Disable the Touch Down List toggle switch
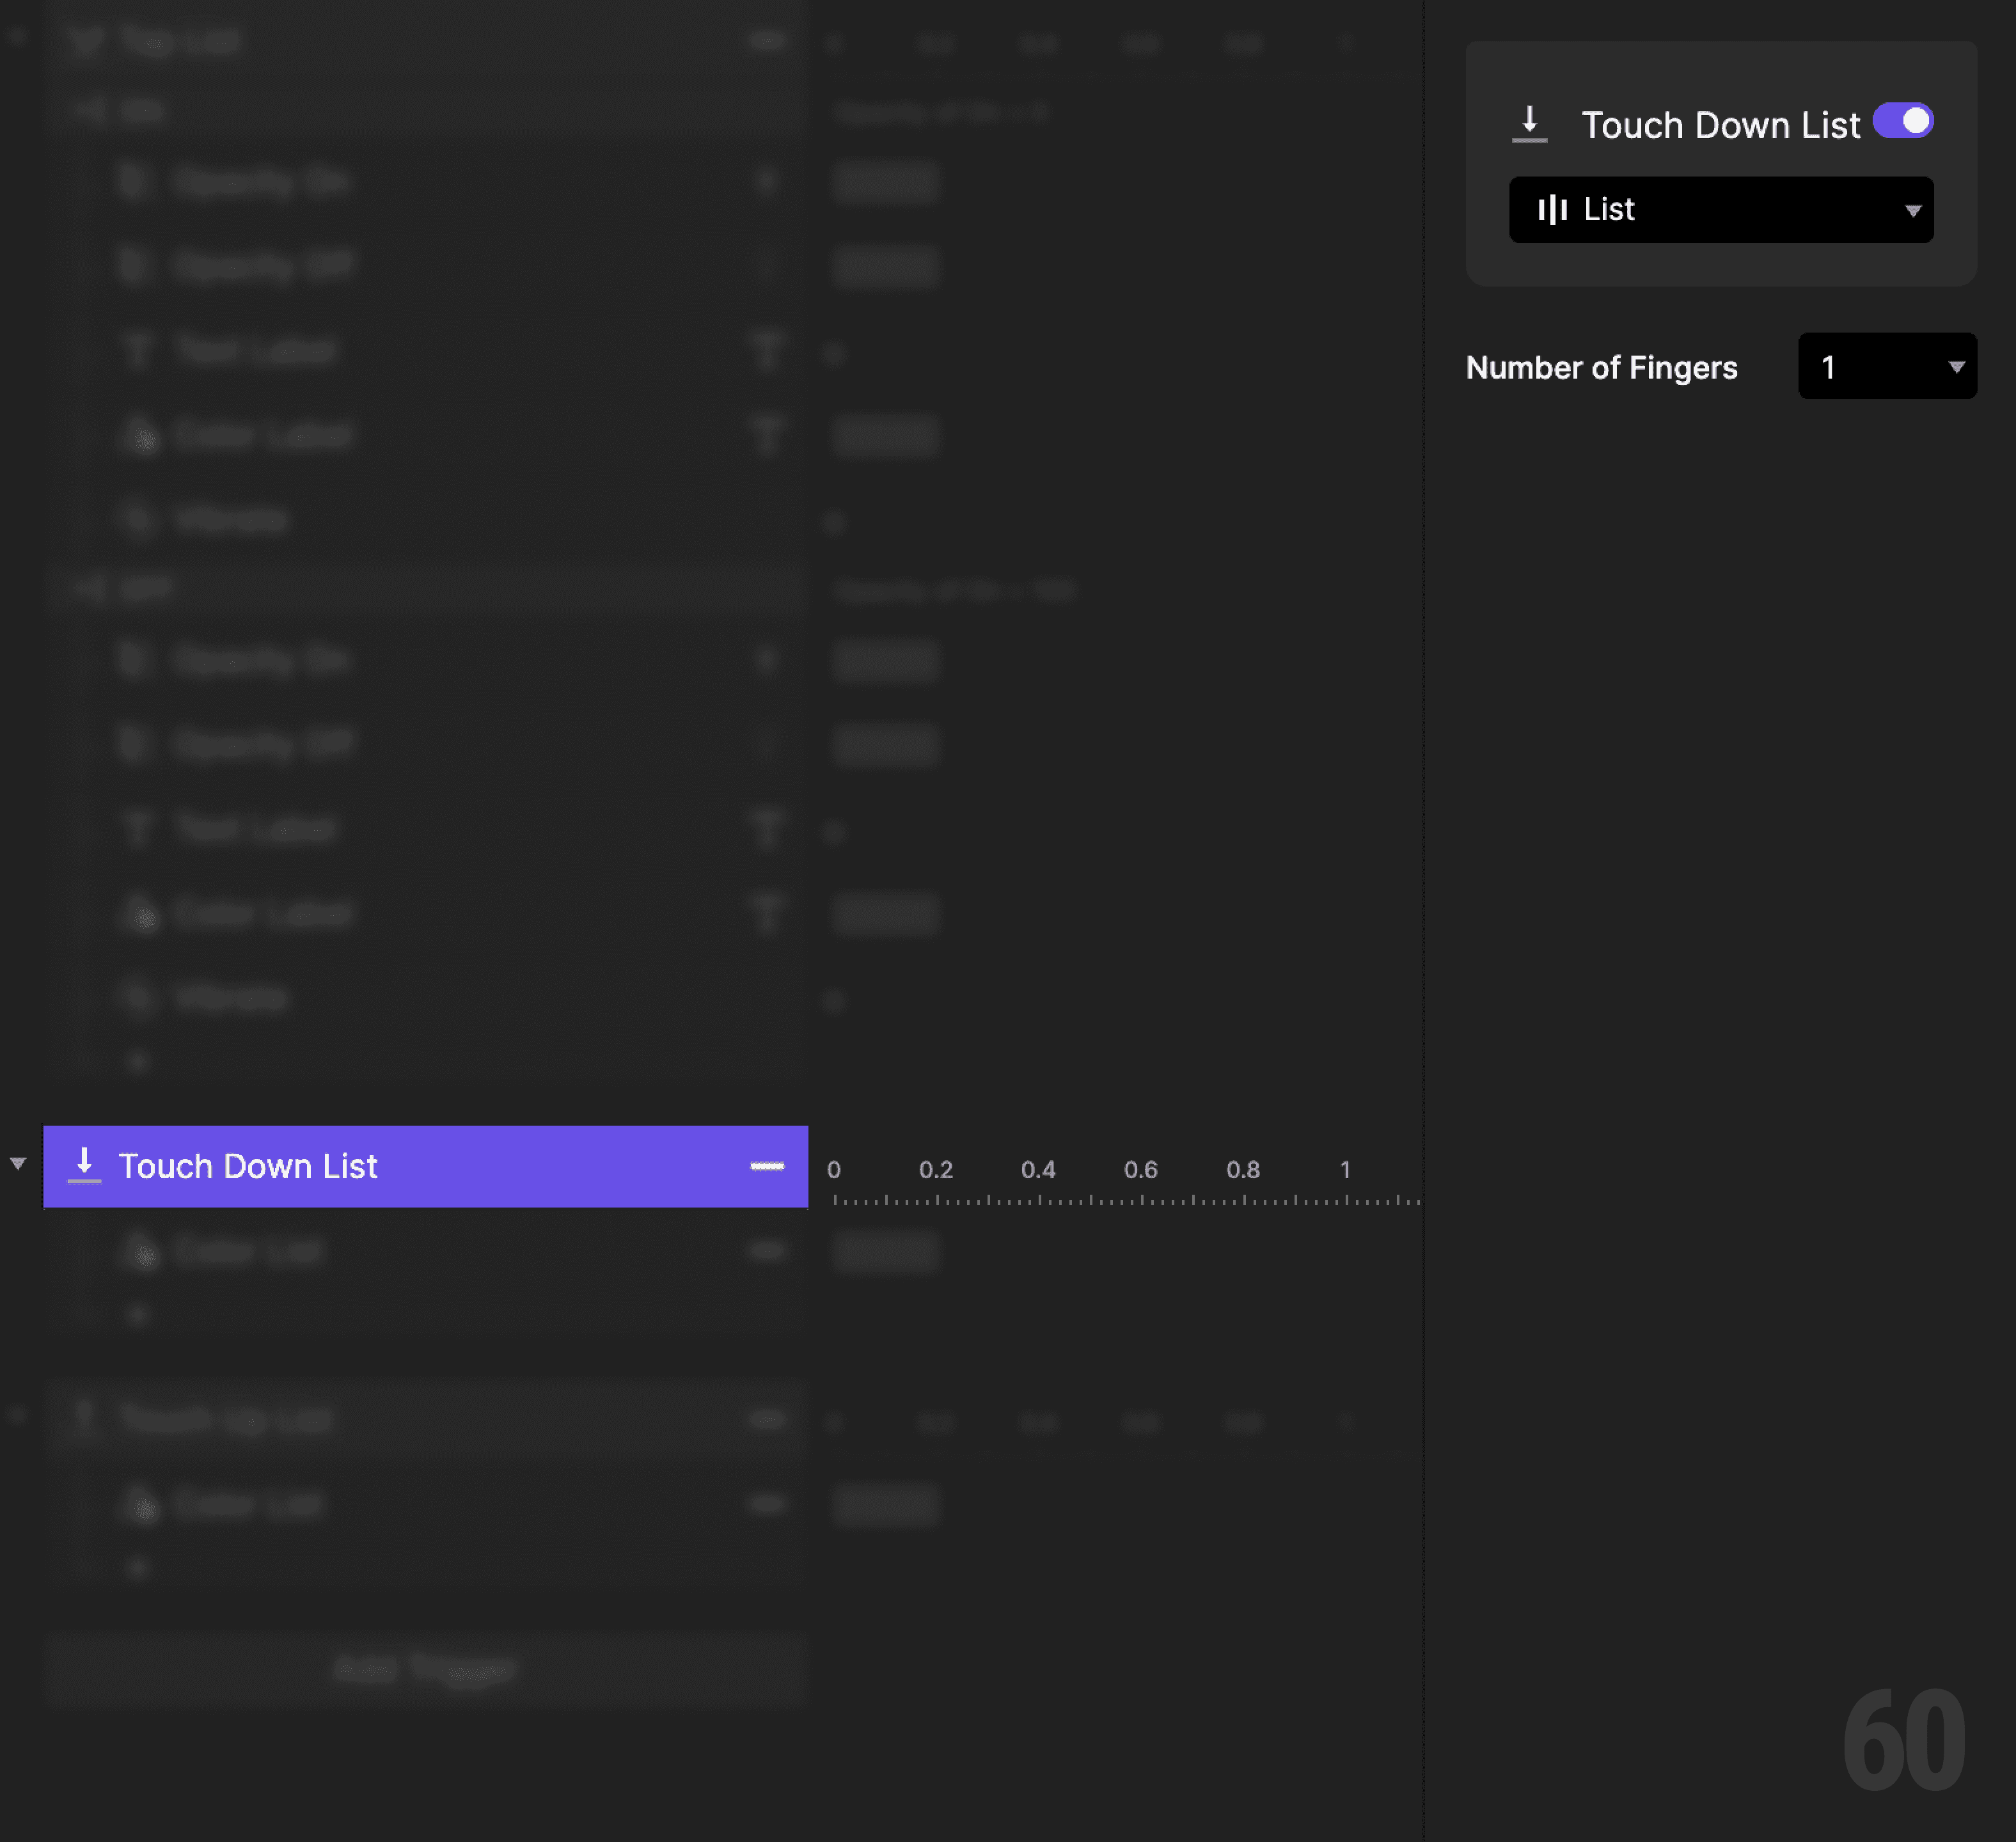Viewport: 2016px width, 1842px height. 1903,120
